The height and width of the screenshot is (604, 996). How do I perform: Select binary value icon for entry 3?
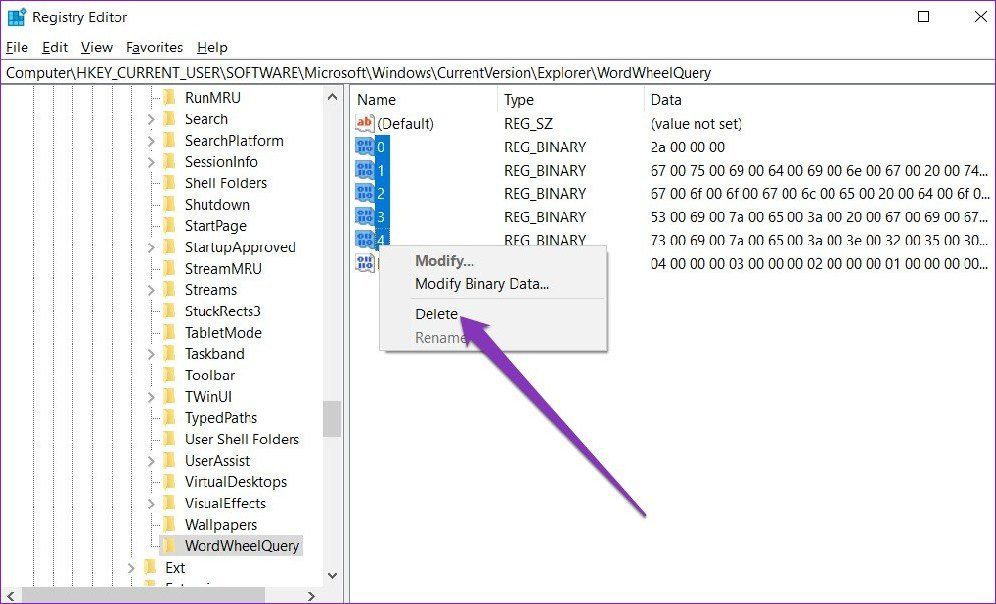[x=365, y=217]
